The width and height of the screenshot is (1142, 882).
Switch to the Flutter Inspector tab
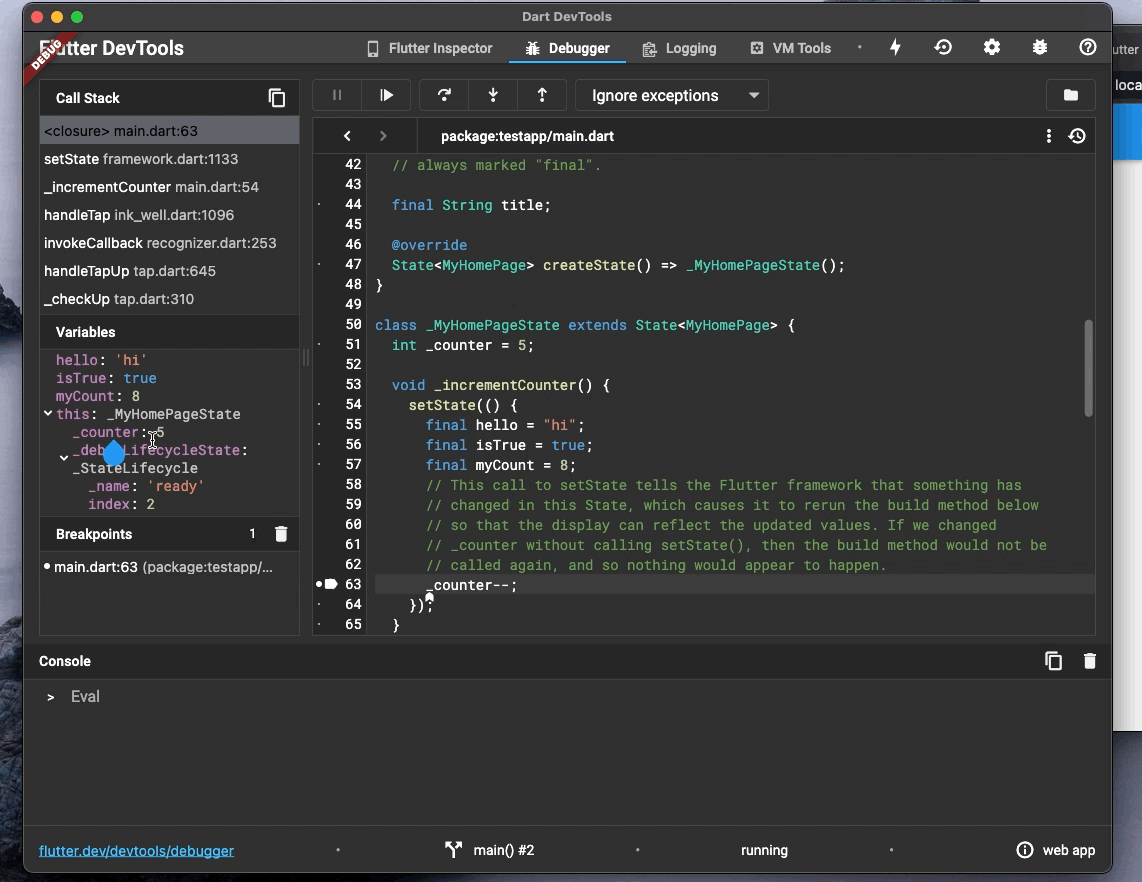(430, 48)
